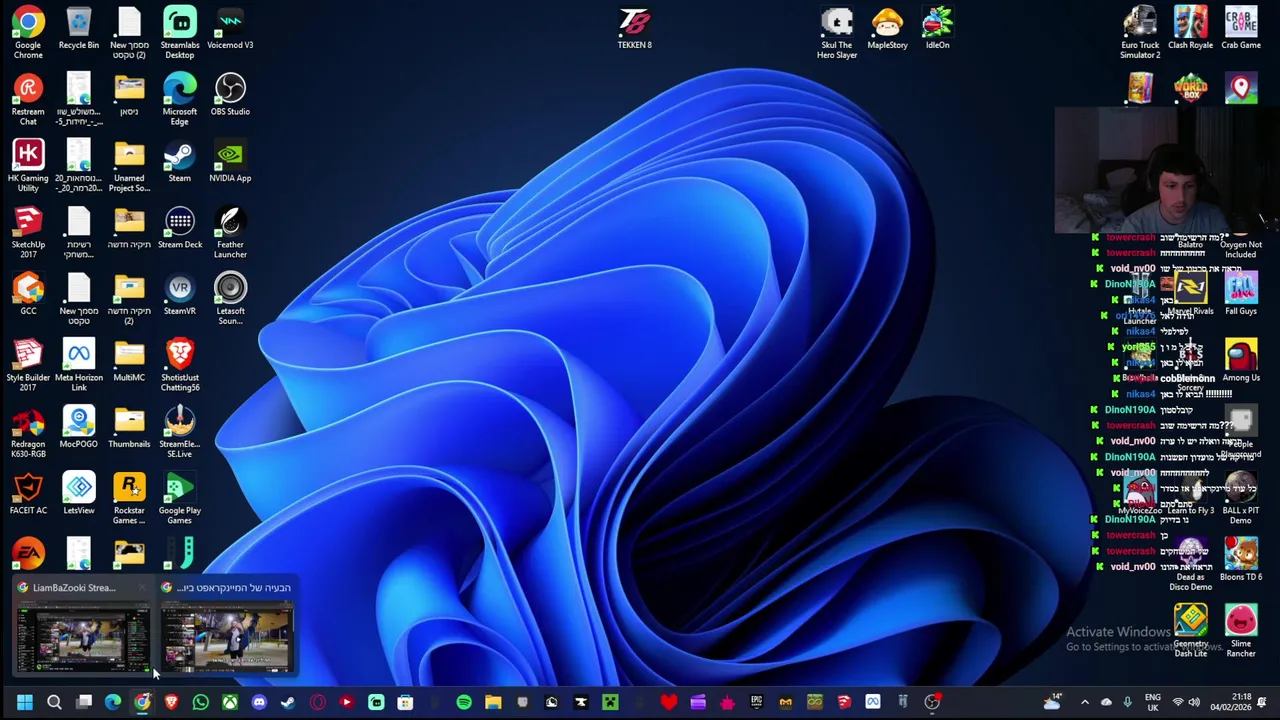Open the NVIDIA App desktop shortcut
Image resolution: width=1280 pixels, height=720 pixels.
tap(230, 161)
